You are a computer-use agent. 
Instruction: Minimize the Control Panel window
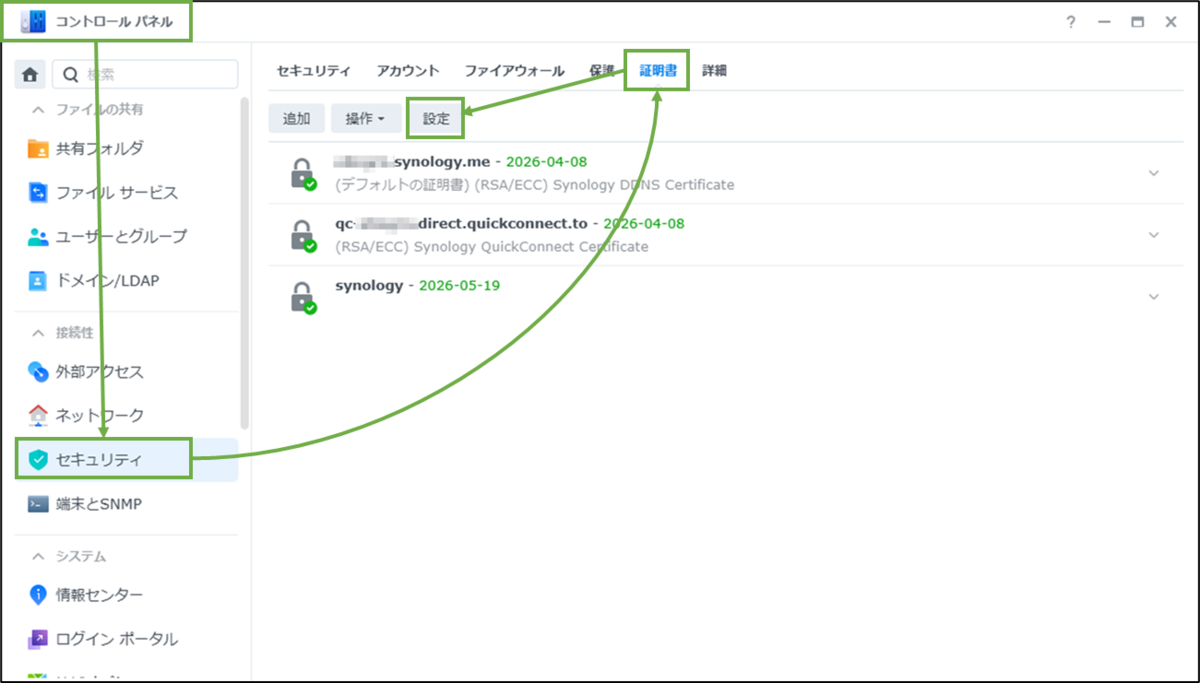1104,21
